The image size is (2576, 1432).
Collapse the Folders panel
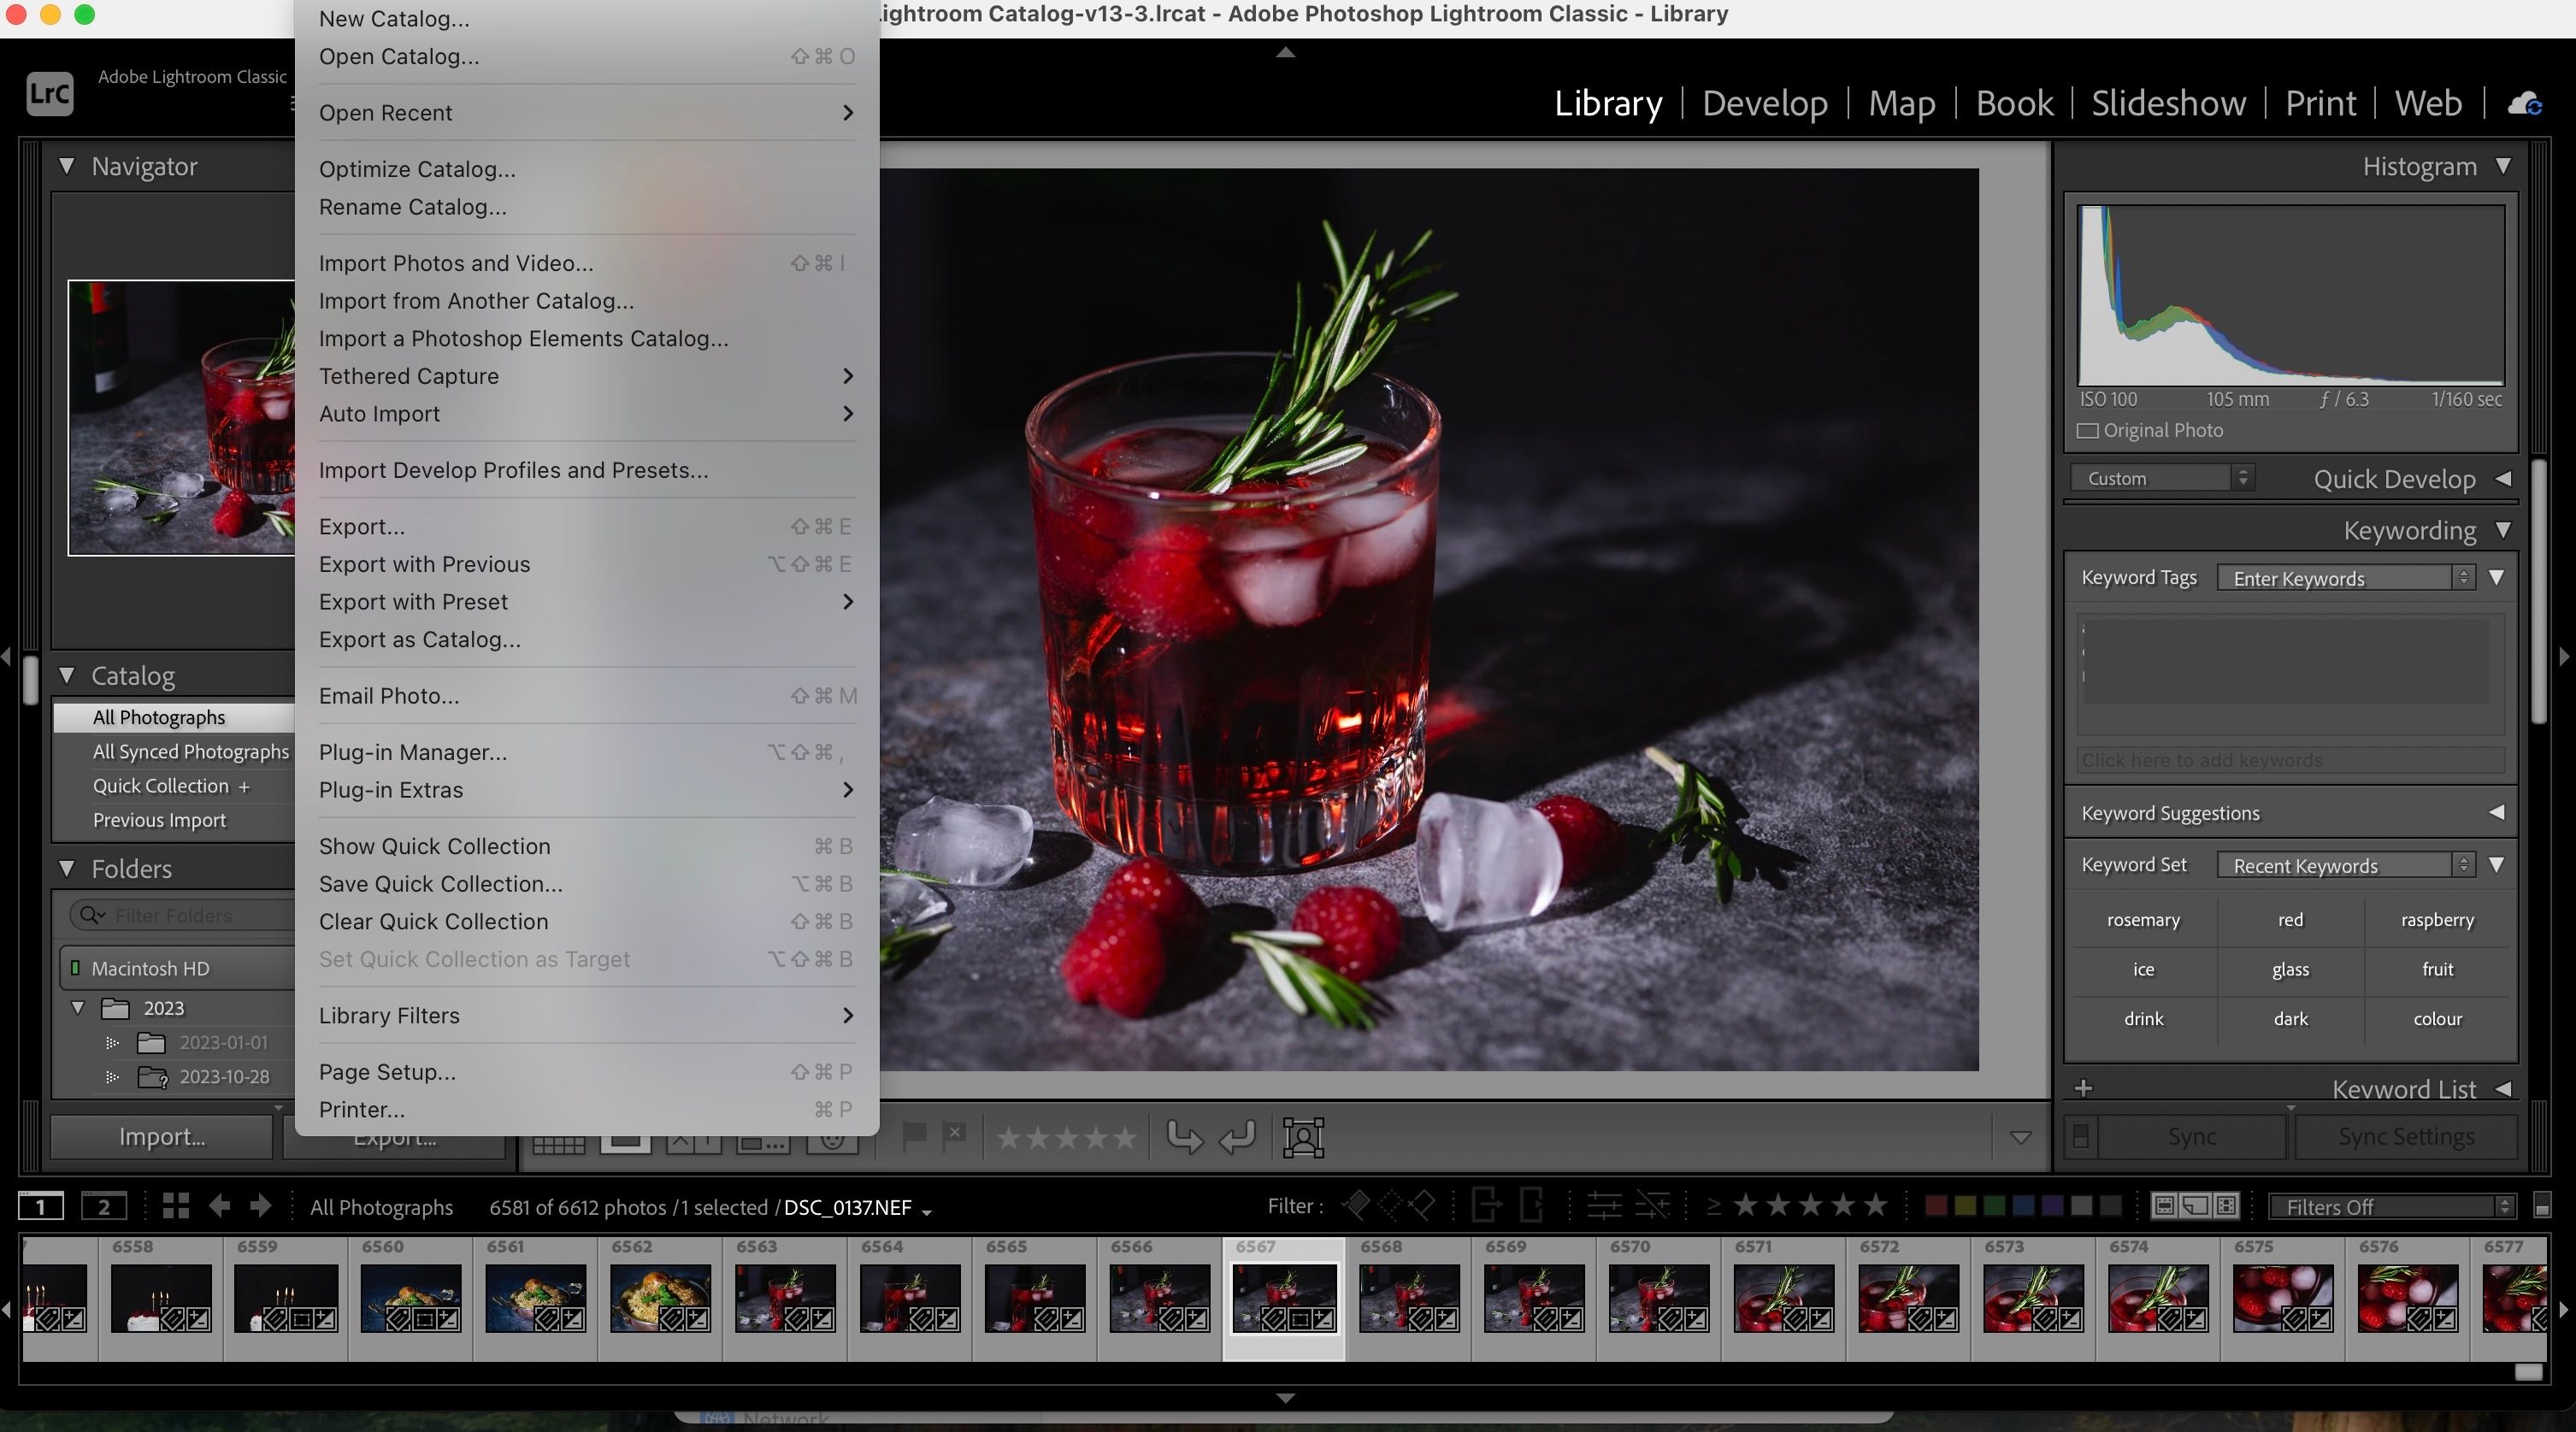[x=67, y=868]
